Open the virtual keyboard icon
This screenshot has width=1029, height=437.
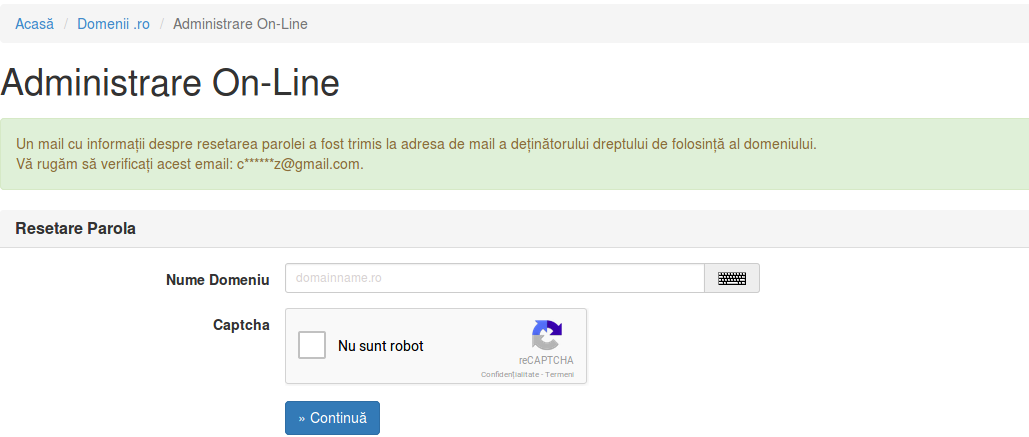732,278
